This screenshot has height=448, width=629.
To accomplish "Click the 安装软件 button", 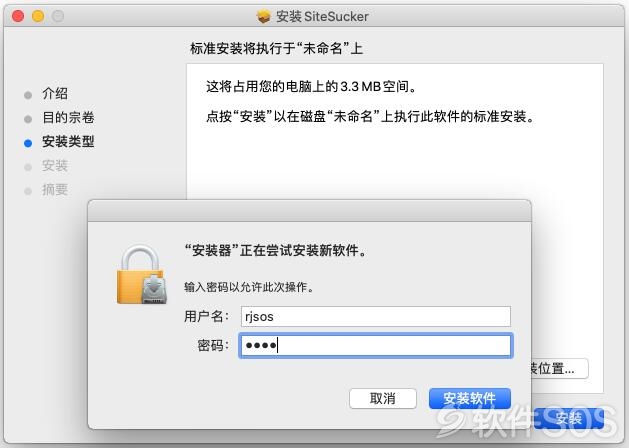I will (470, 398).
